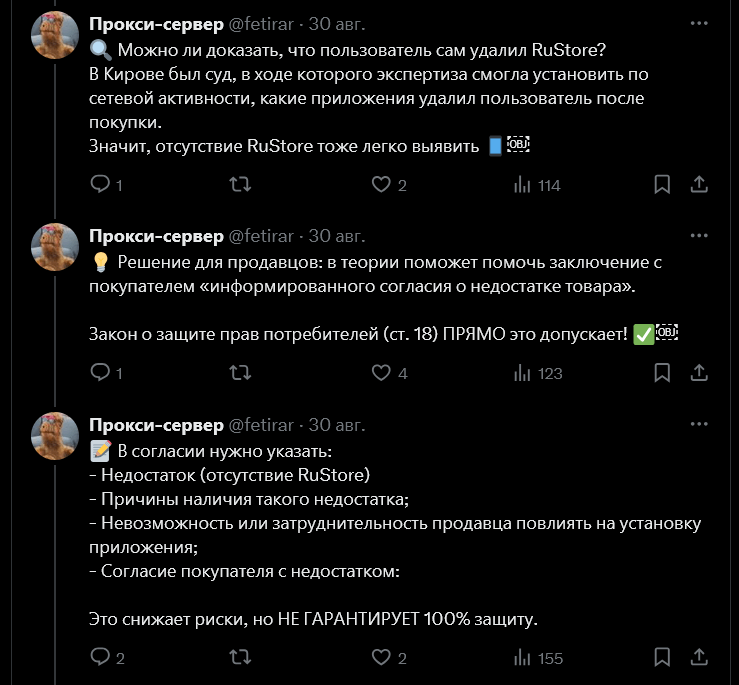Share the first tweet about RuStore
The width and height of the screenshot is (739, 685).
pos(700,185)
